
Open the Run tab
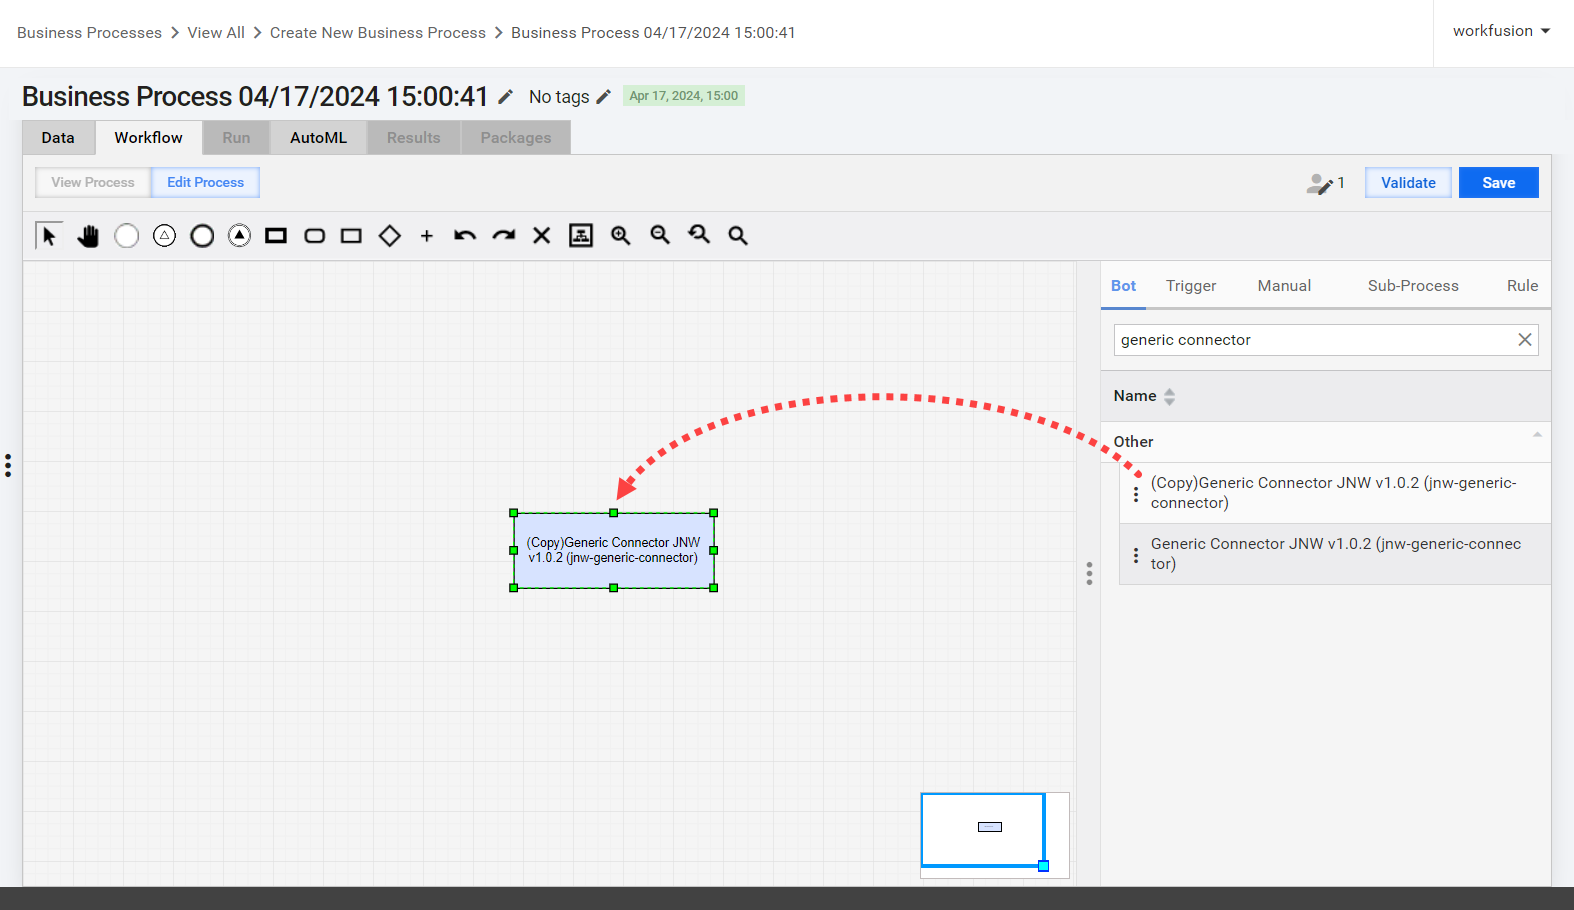tap(237, 138)
